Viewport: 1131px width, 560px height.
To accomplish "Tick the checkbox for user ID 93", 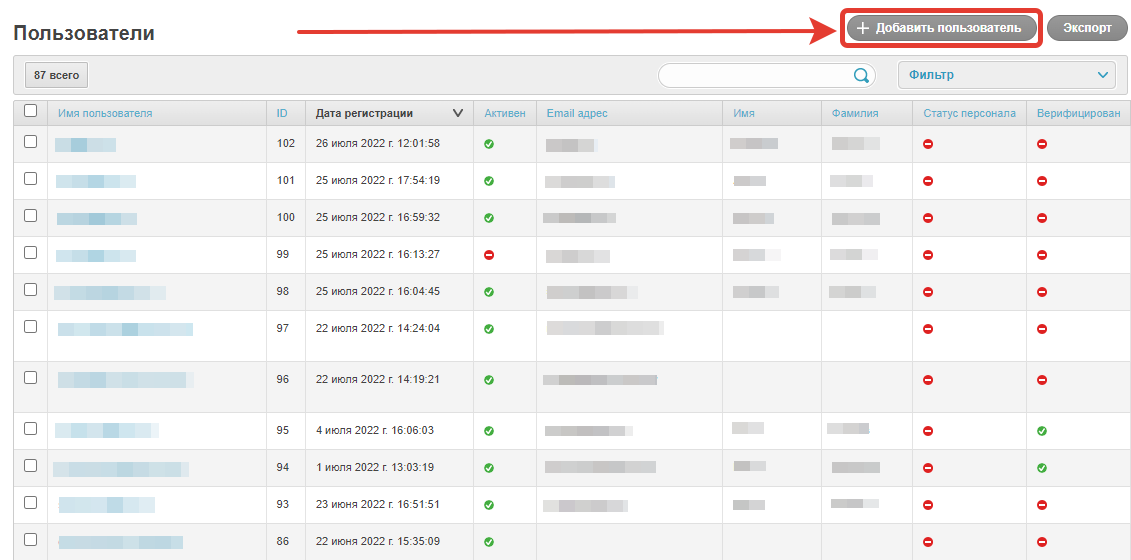I will (x=30, y=503).
